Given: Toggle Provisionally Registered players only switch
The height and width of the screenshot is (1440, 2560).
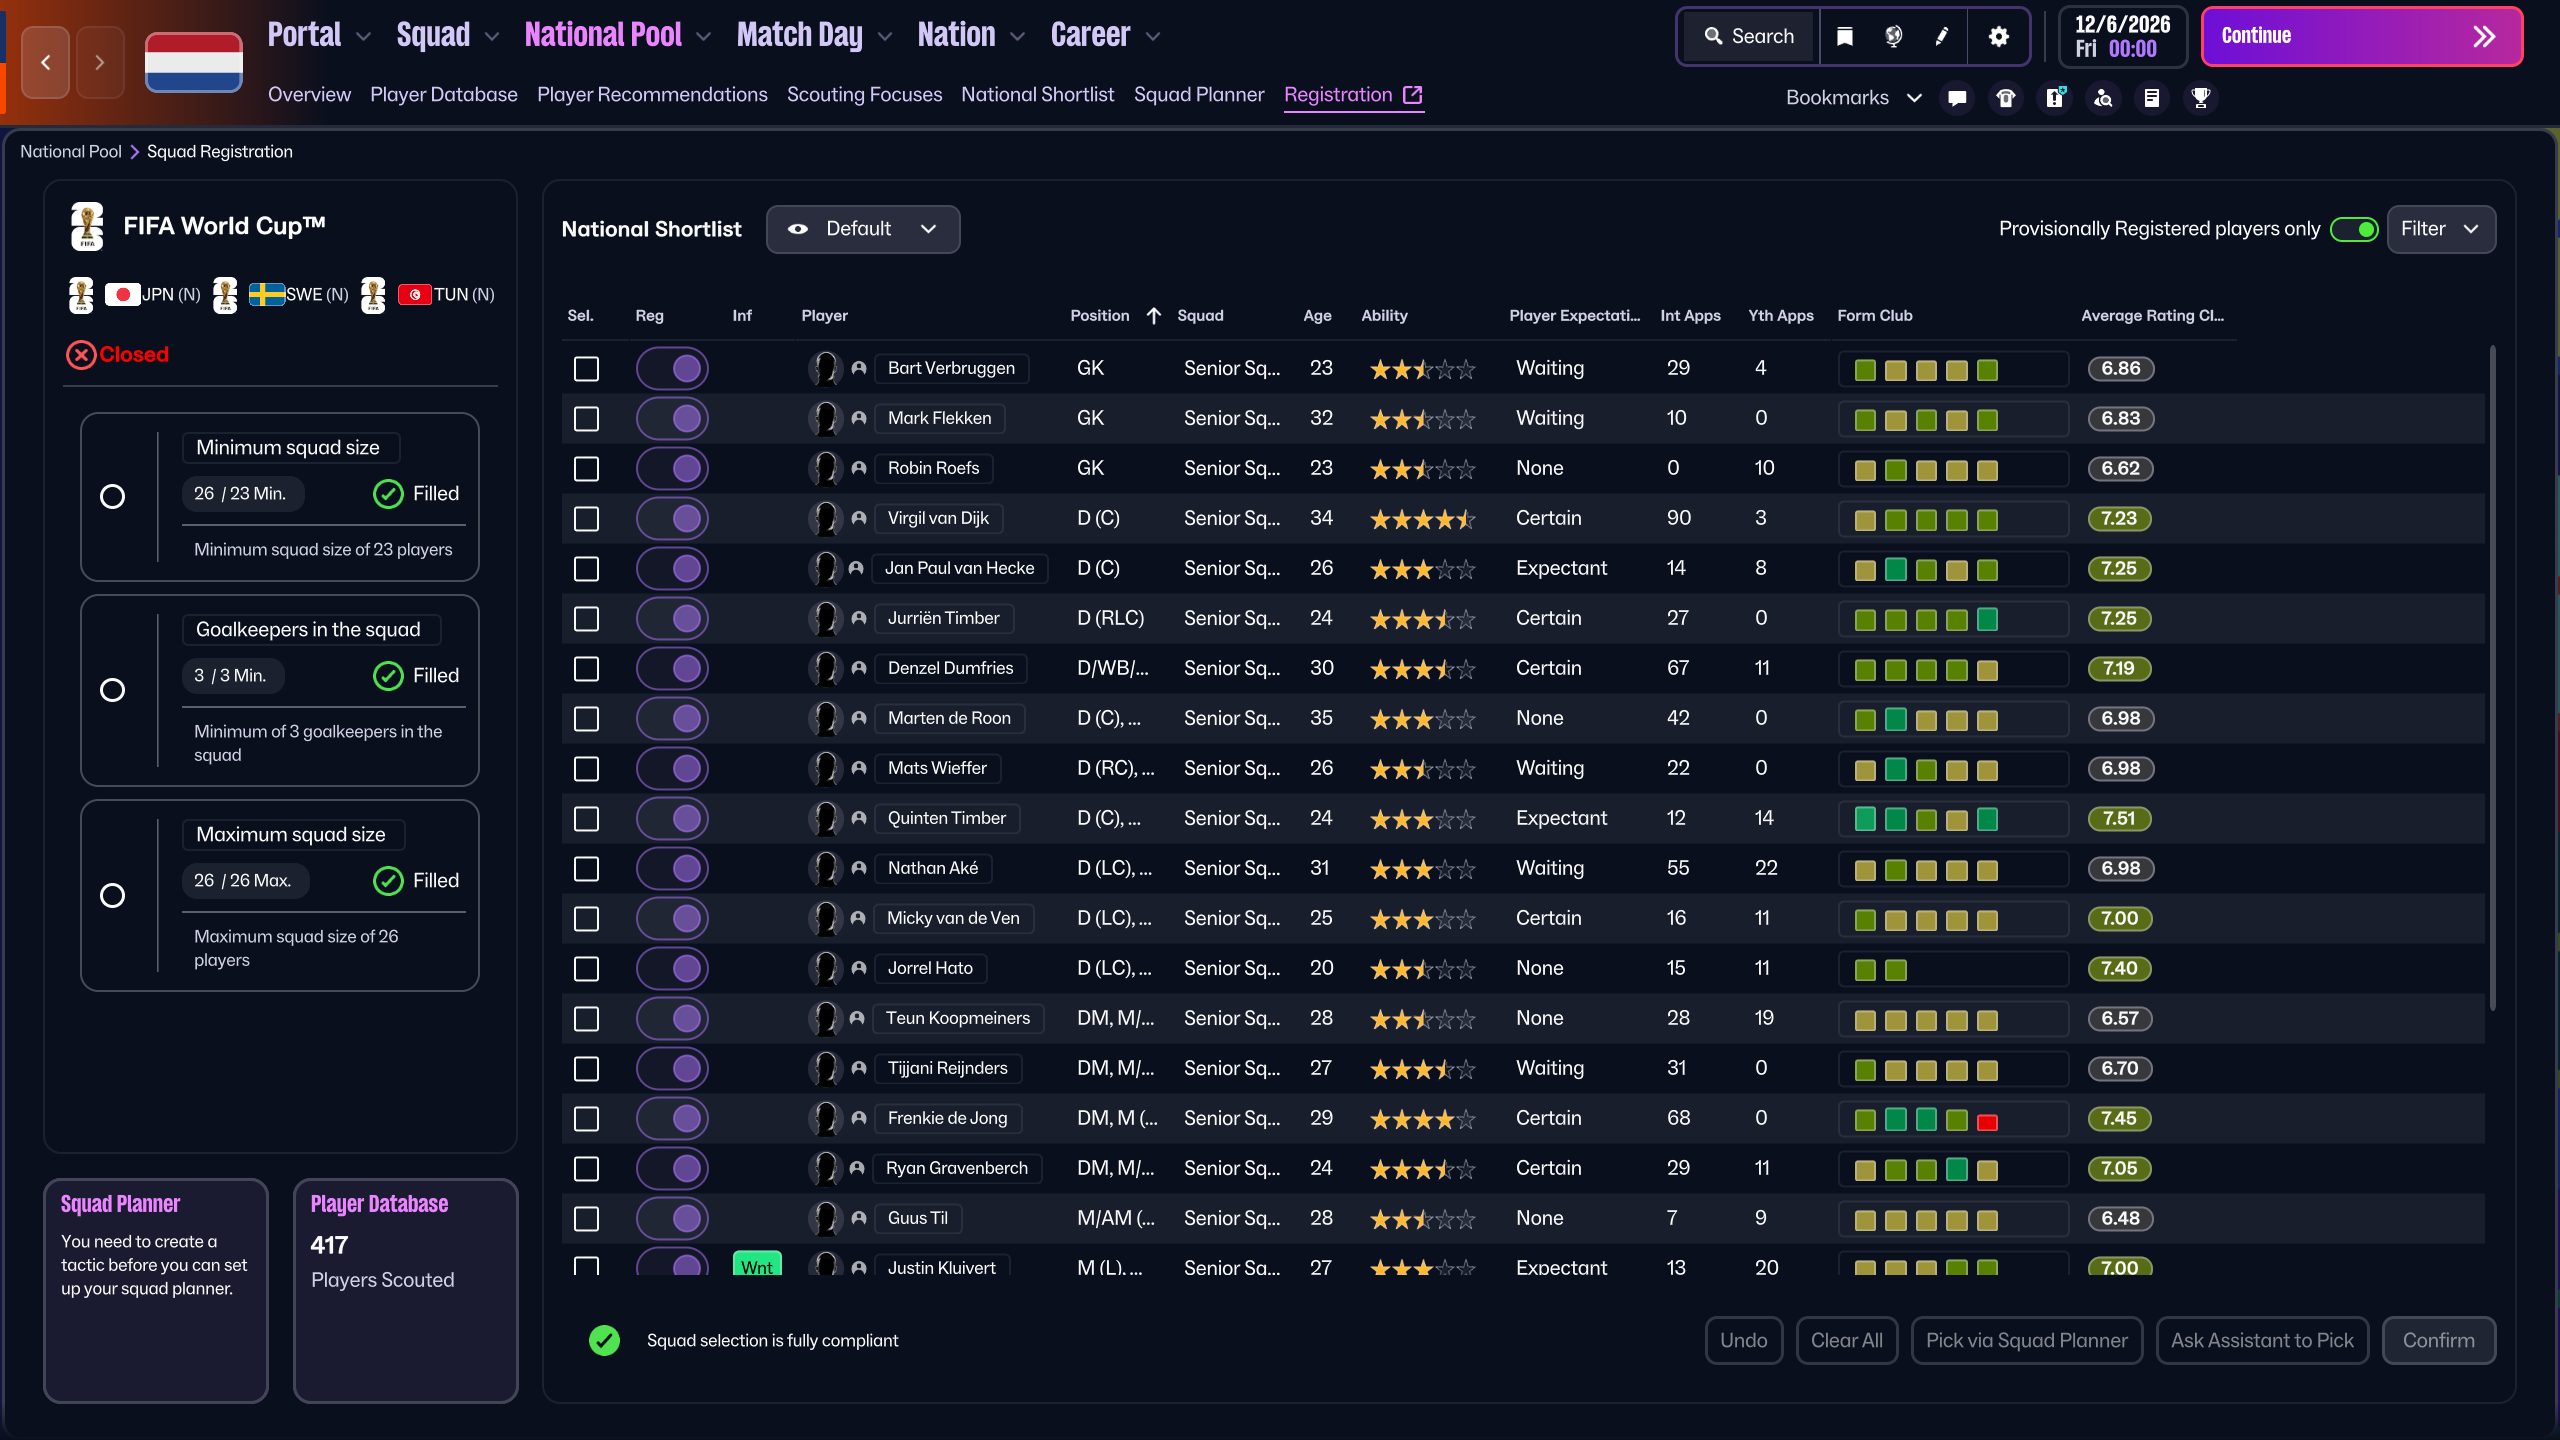Looking at the screenshot, I should (2354, 229).
